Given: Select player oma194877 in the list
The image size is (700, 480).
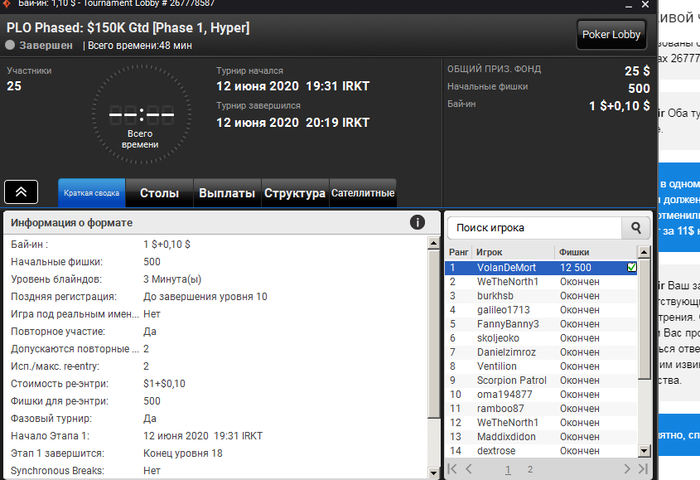Looking at the screenshot, I should (541, 394).
